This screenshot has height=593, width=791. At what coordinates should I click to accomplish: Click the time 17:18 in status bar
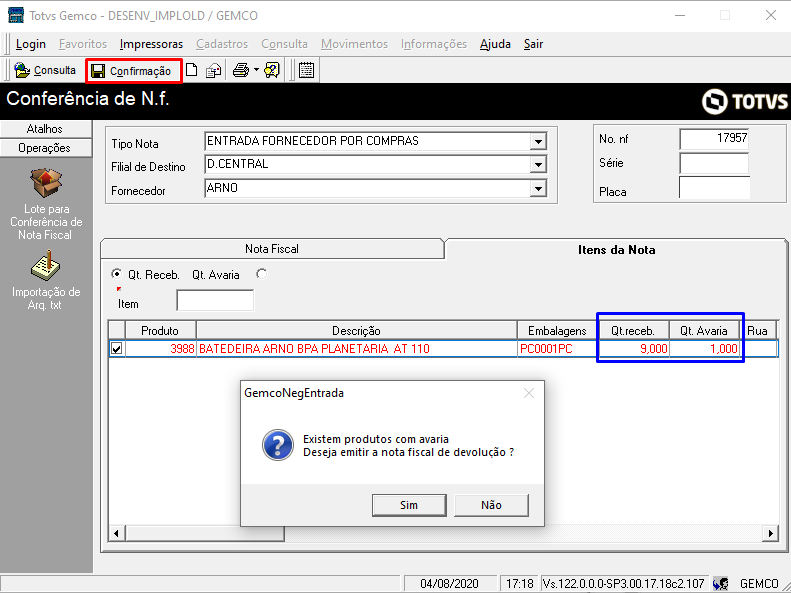tap(520, 583)
